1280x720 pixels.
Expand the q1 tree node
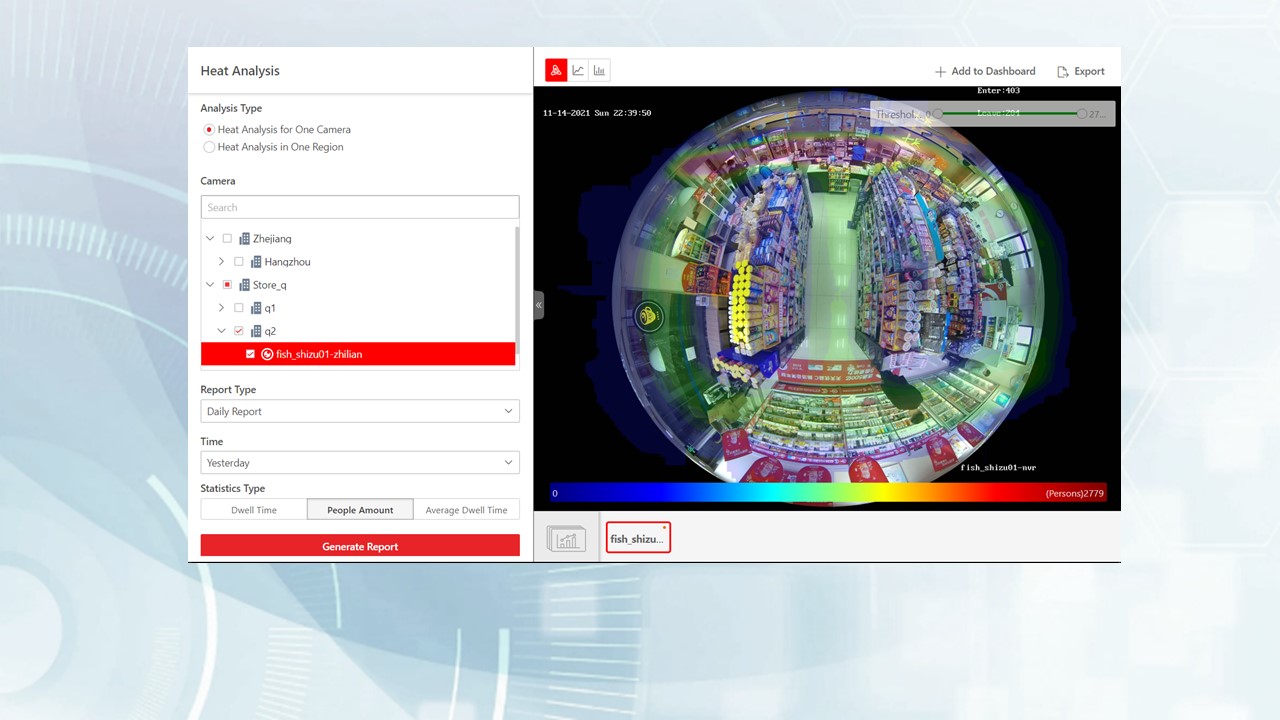[x=221, y=308]
